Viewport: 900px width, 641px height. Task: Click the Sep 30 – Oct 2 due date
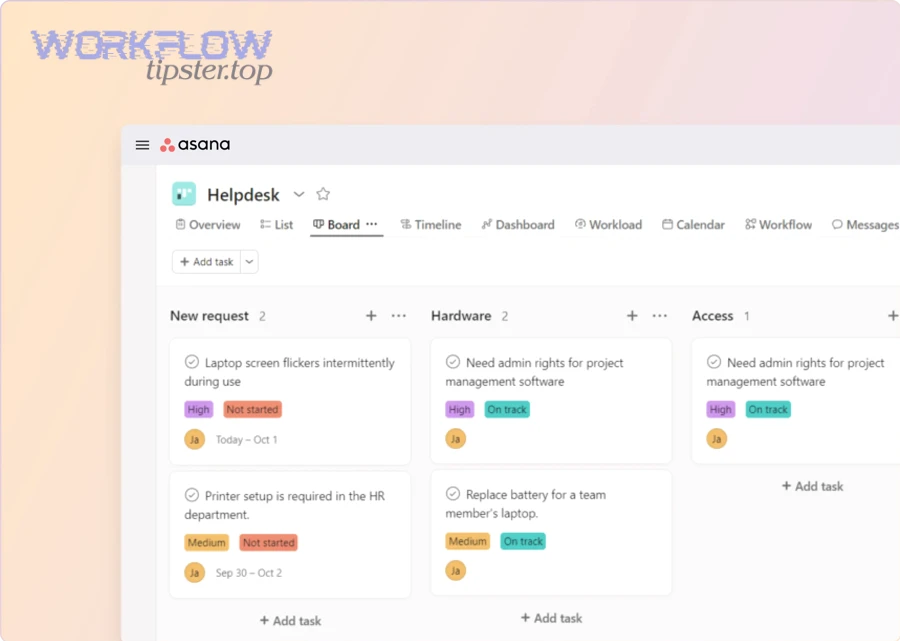click(x=249, y=573)
